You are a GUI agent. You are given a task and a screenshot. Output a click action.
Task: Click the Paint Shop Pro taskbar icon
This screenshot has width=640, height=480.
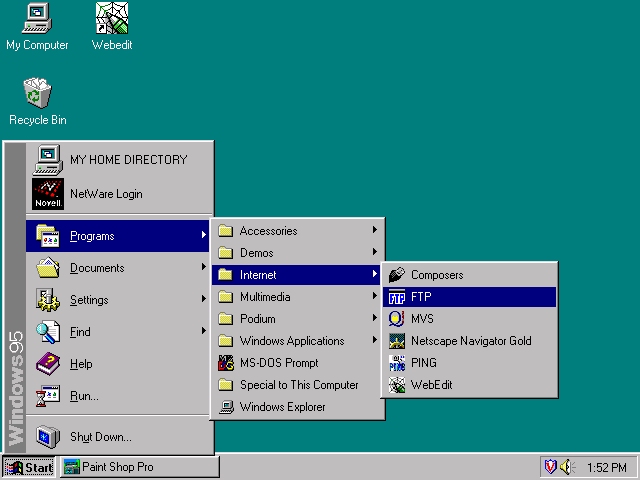(x=71, y=467)
